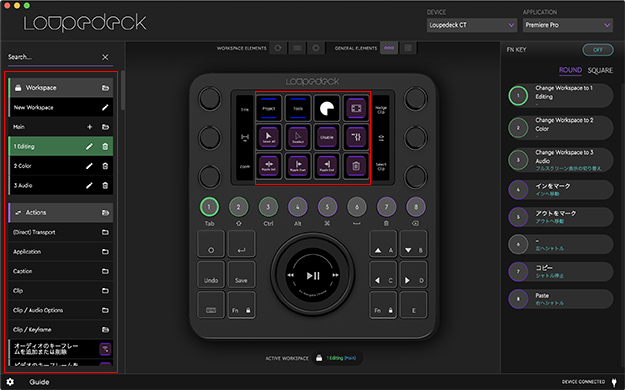
Task: Select Change Workspace to 1 Editing entry
Action: [x=561, y=95]
